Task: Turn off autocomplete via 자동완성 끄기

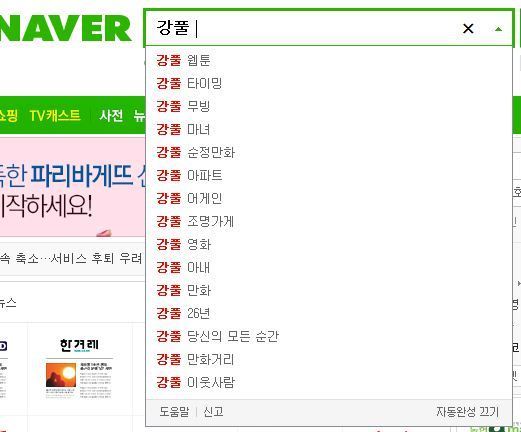Action: tap(468, 412)
